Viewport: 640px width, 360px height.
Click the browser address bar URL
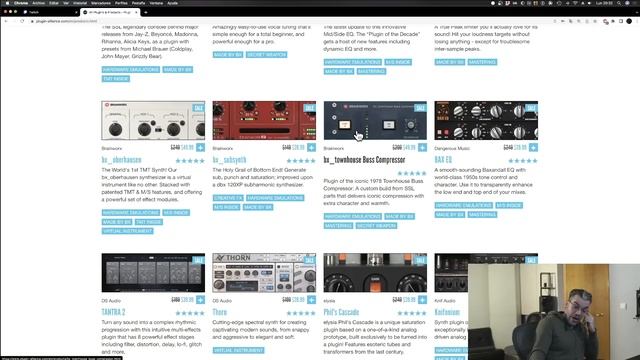point(67,21)
